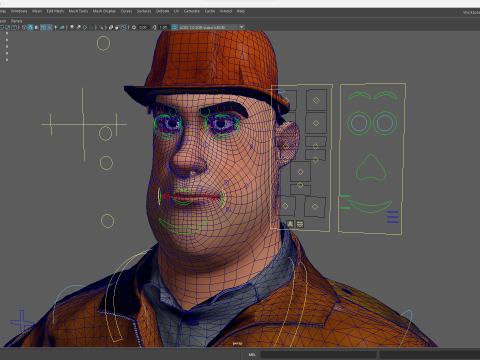This screenshot has width=480, height=360.
Task: Toggle the X-Ray Joints icon
Action: coord(124,27)
